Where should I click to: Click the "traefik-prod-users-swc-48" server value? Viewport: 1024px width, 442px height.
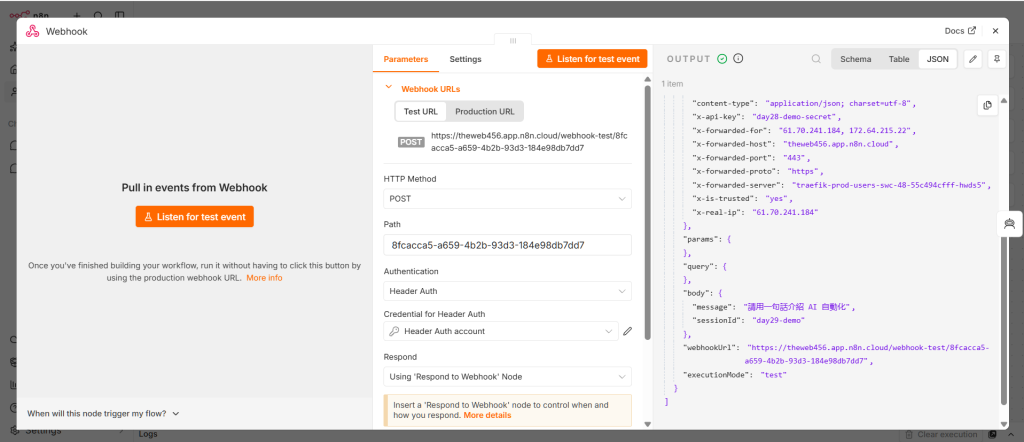[891, 185]
